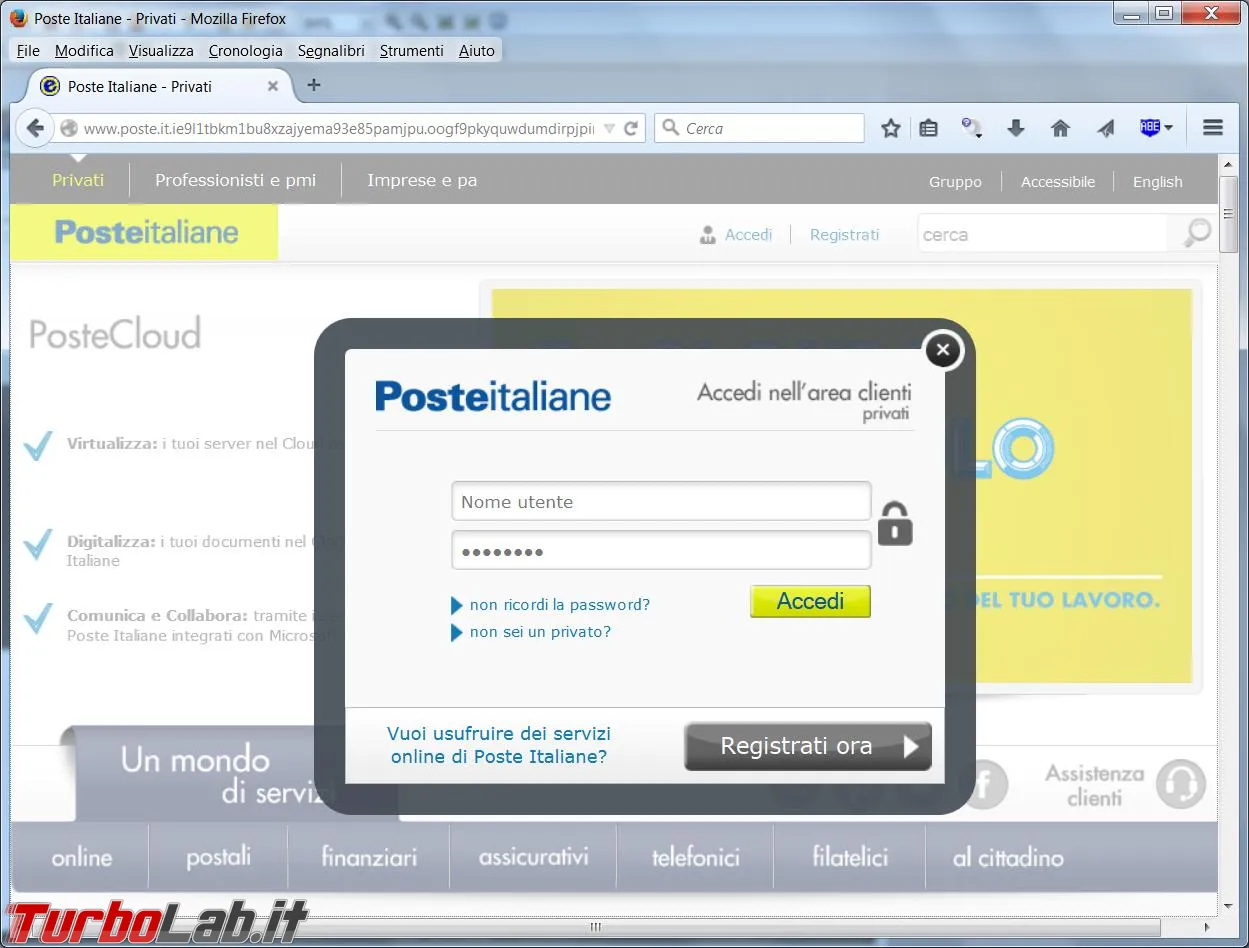The height and width of the screenshot is (948, 1249).
Task: Open the Strumenti menu
Action: click(411, 50)
